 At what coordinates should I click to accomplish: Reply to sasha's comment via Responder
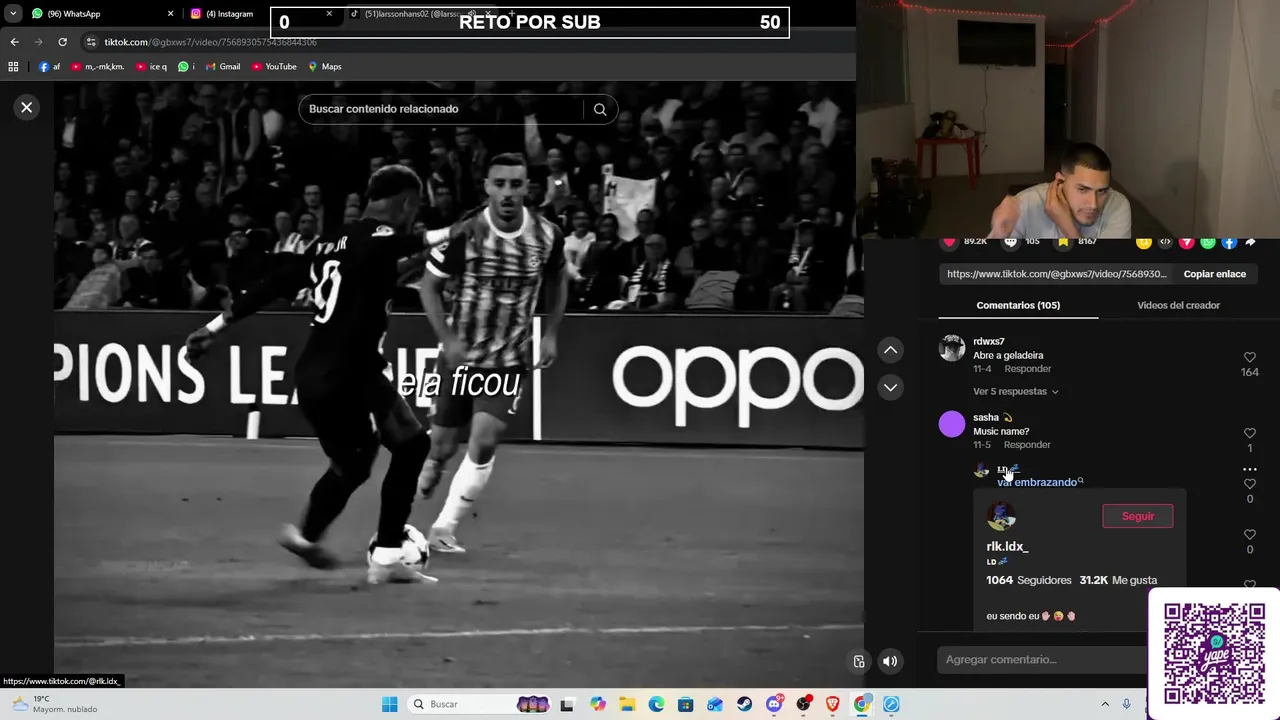(1028, 445)
